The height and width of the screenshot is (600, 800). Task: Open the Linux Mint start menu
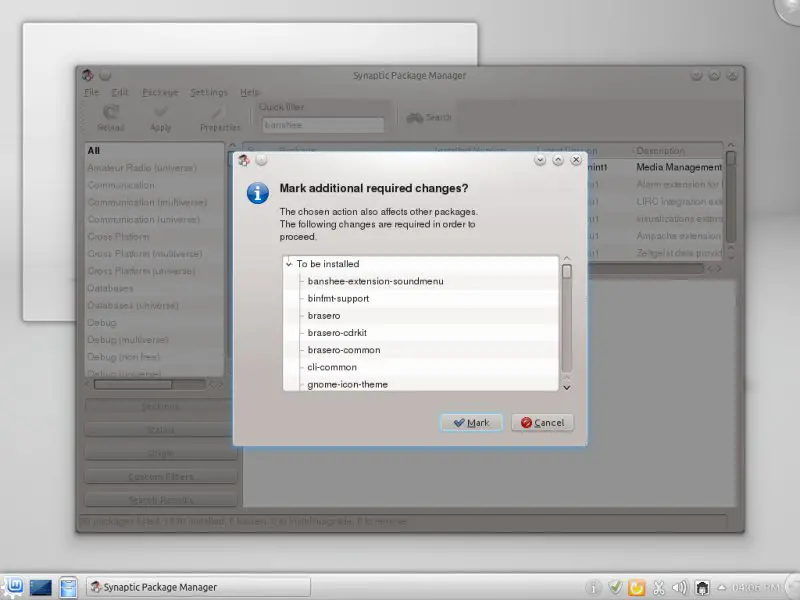point(13,586)
